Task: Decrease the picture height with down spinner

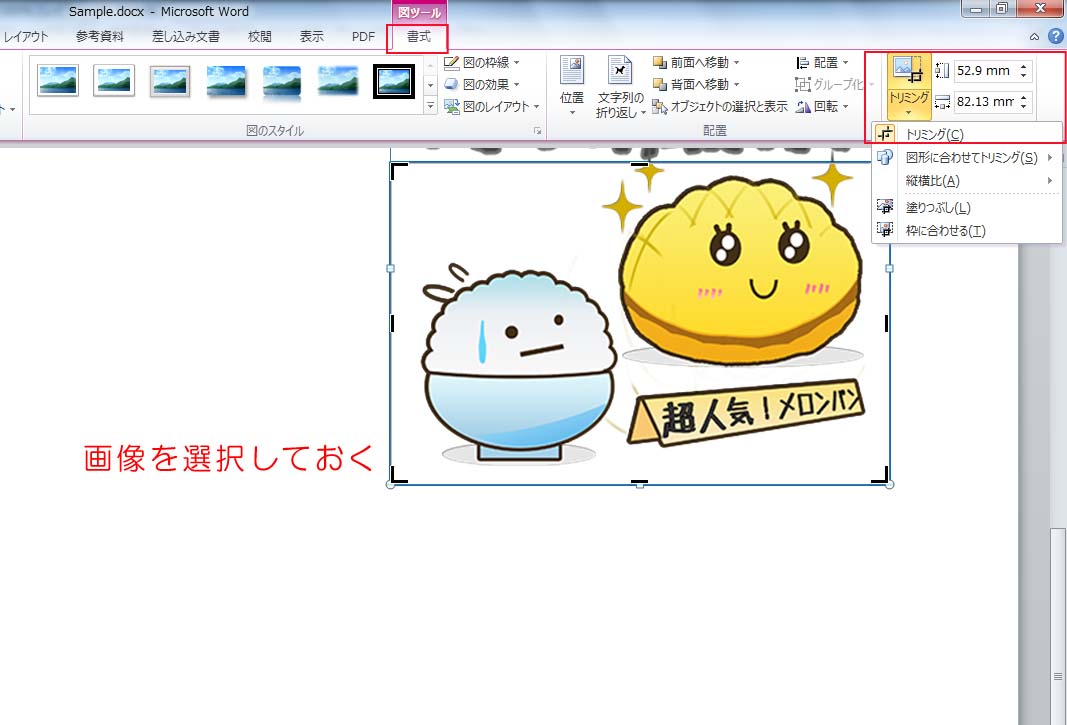Action: point(1024,76)
